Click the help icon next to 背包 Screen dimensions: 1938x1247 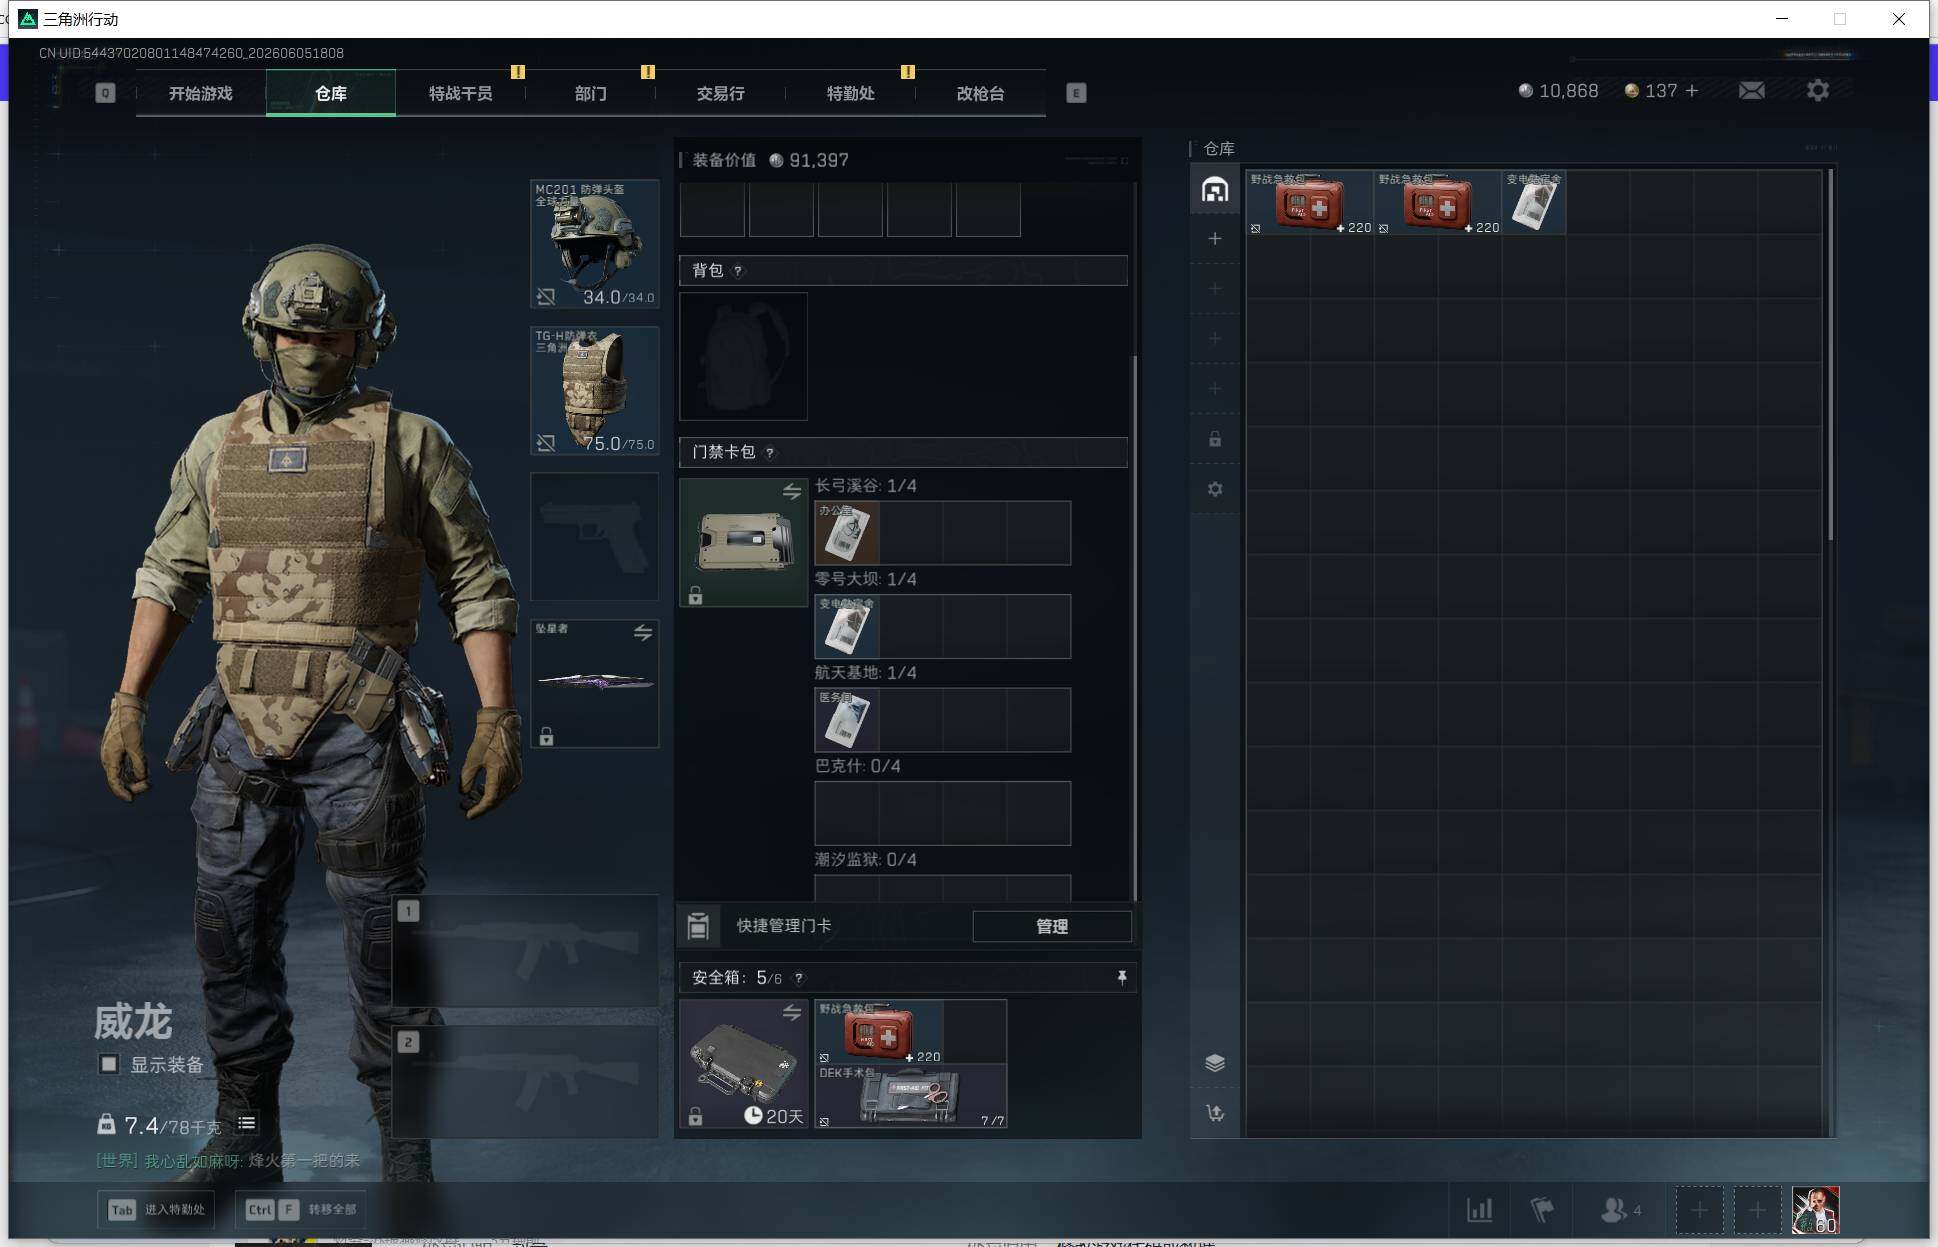pyautogui.click(x=738, y=271)
